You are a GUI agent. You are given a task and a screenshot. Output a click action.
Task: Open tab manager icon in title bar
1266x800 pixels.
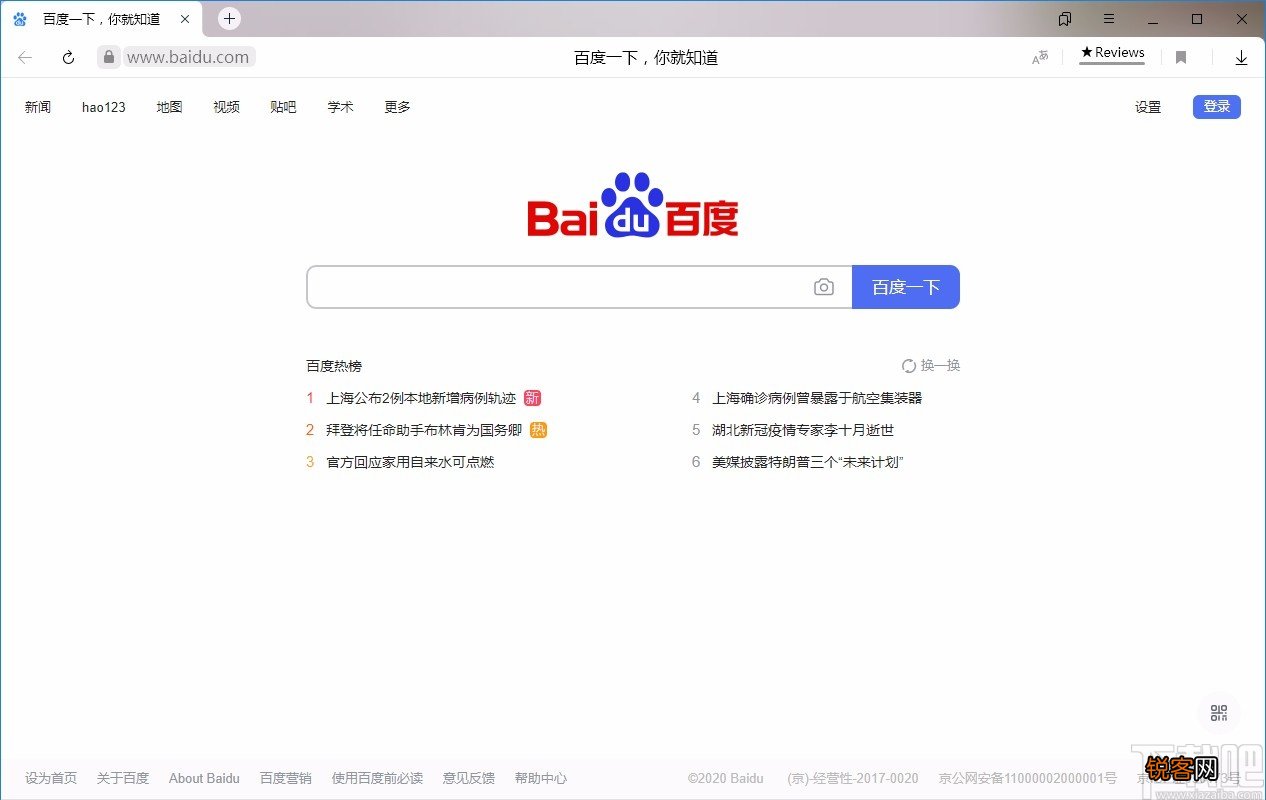(x=1065, y=19)
